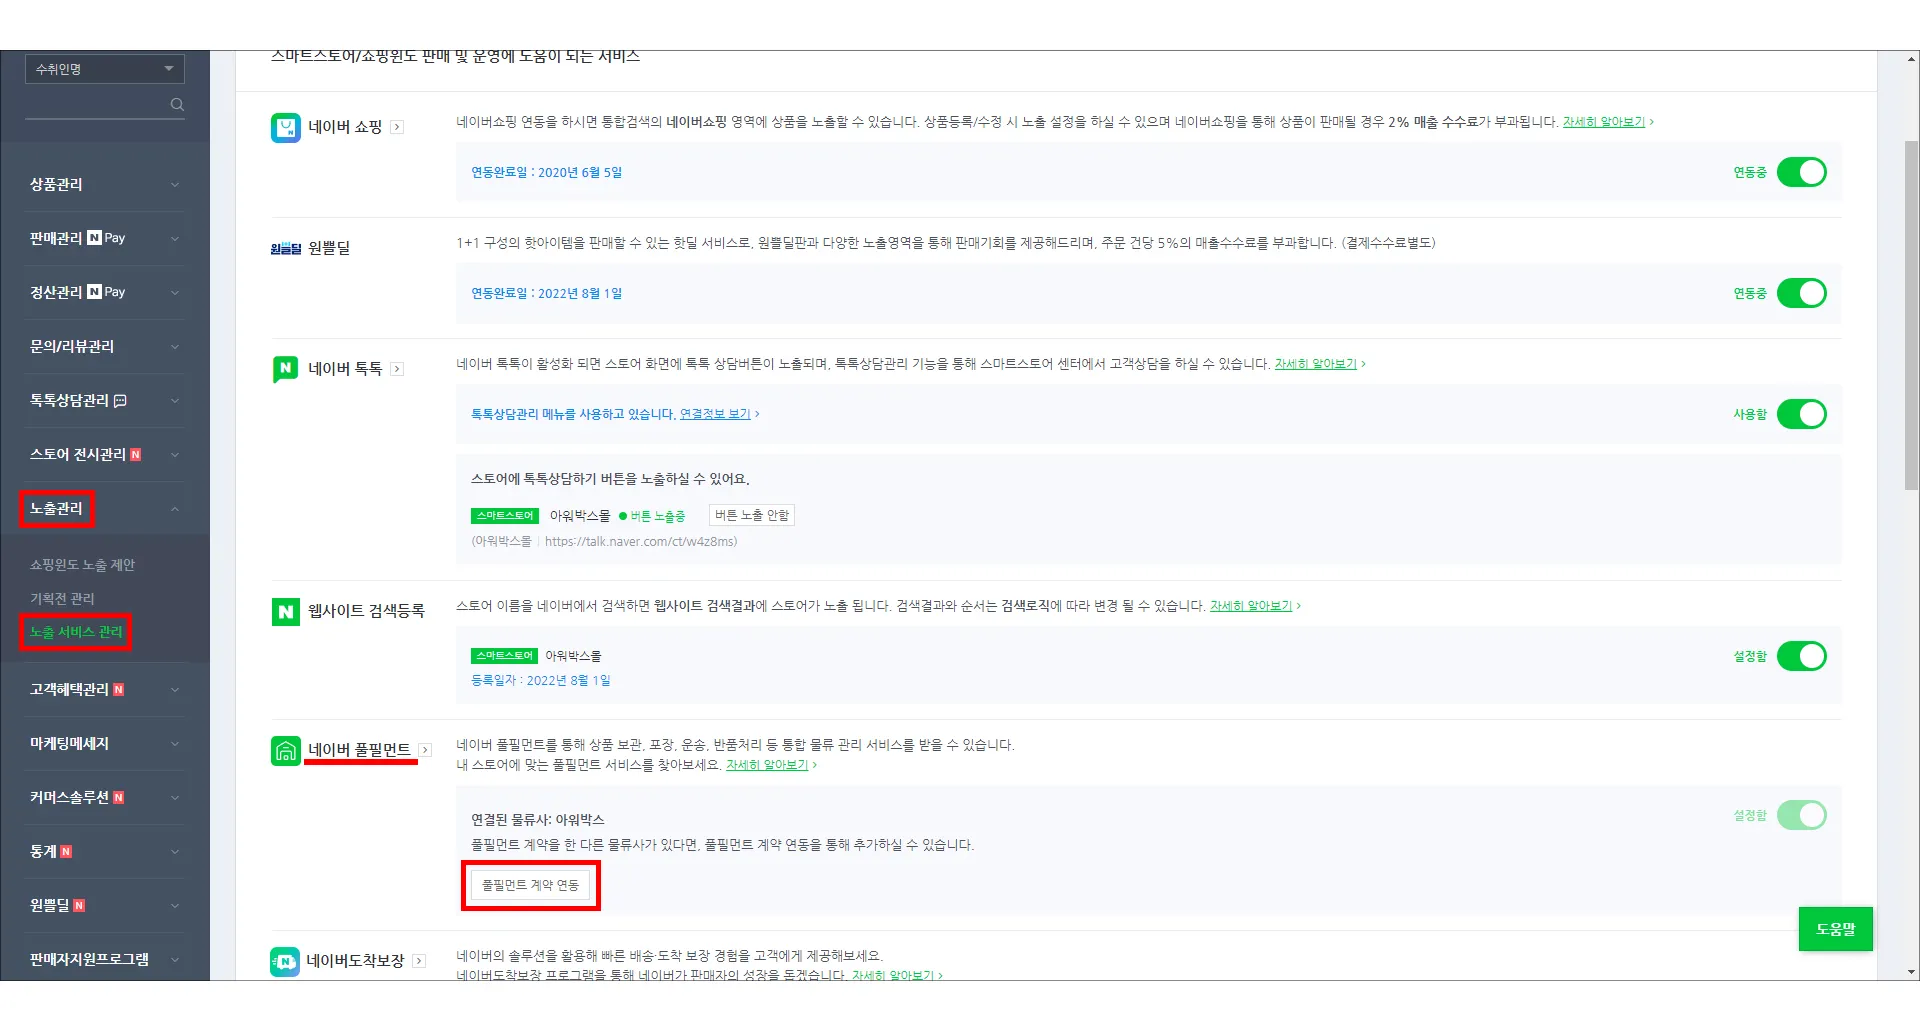The width and height of the screenshot is (1920, 1031).
Task: Click the 네이버 풀필먼트 service title
Action: (x=359, y=750)
